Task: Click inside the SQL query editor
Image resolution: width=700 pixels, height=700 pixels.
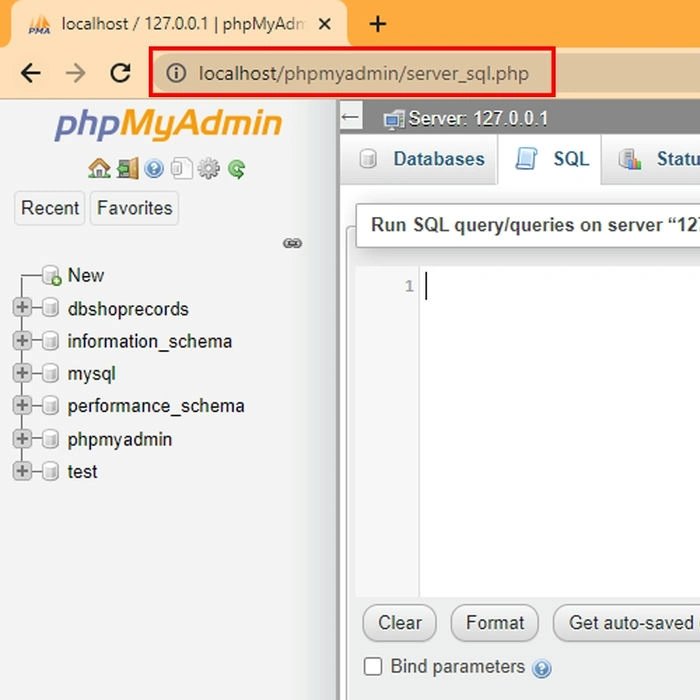Action: pos(559,431)
